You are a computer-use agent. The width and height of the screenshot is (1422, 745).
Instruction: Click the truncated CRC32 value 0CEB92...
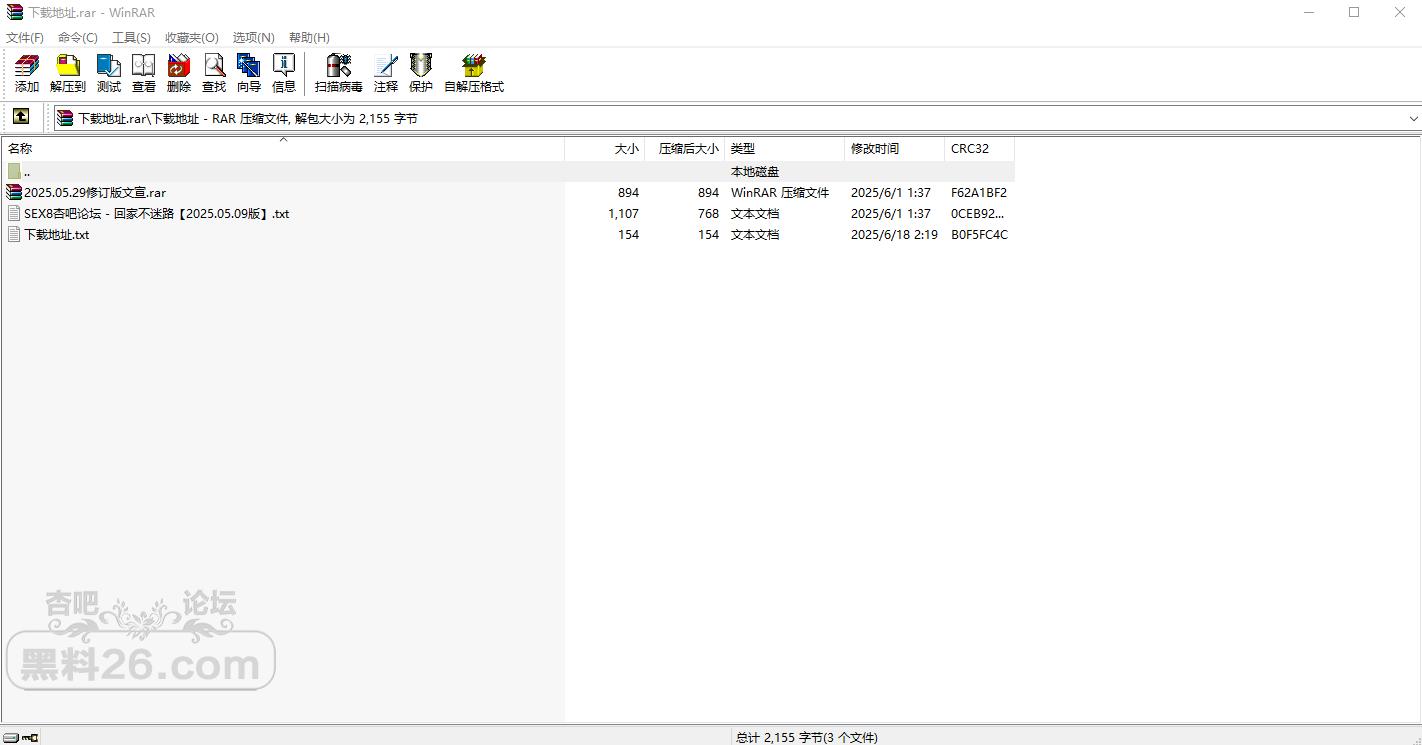click(978, 213)
